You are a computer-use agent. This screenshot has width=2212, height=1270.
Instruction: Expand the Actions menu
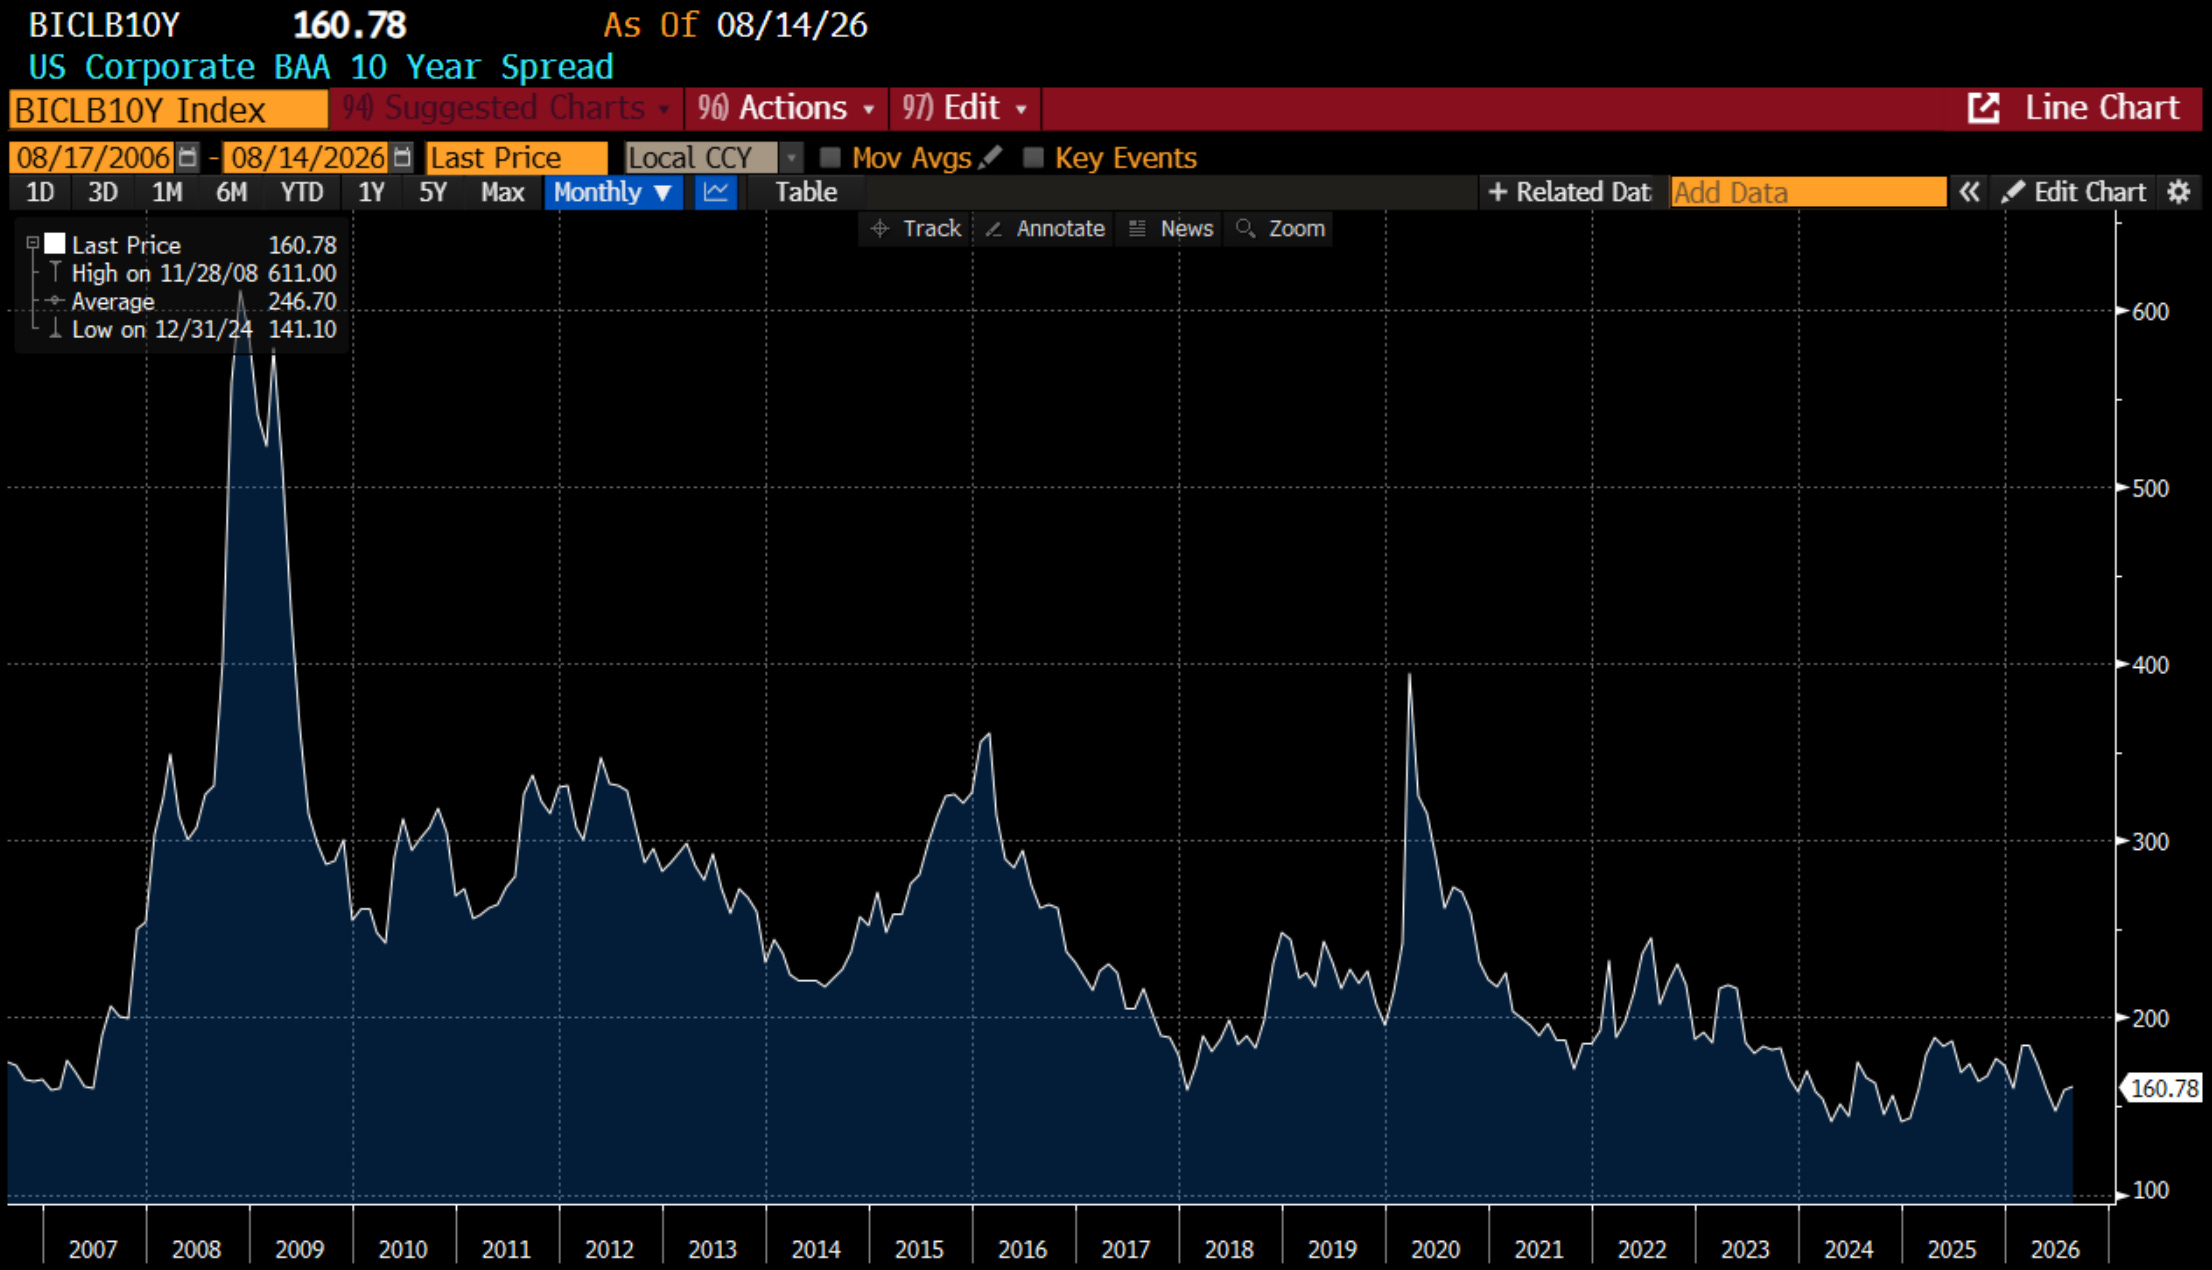(786, 108)
